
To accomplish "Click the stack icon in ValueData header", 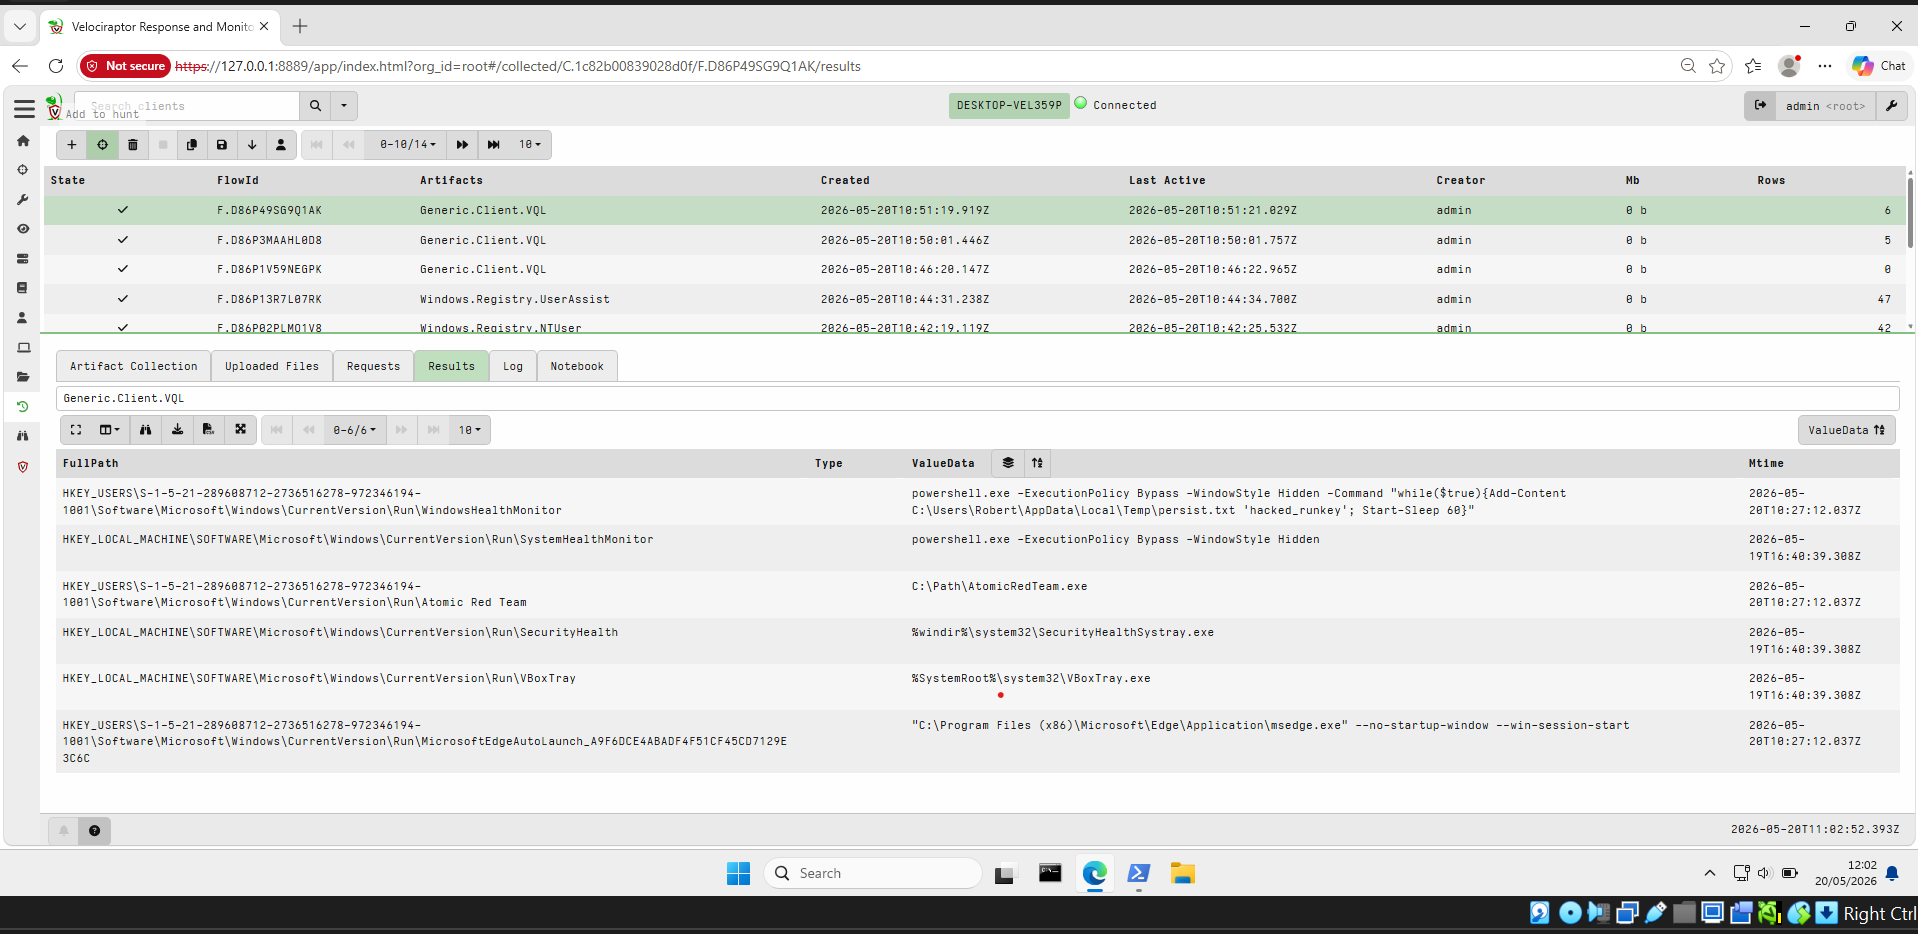I will pyautogui.click(x=1008, y=463).
